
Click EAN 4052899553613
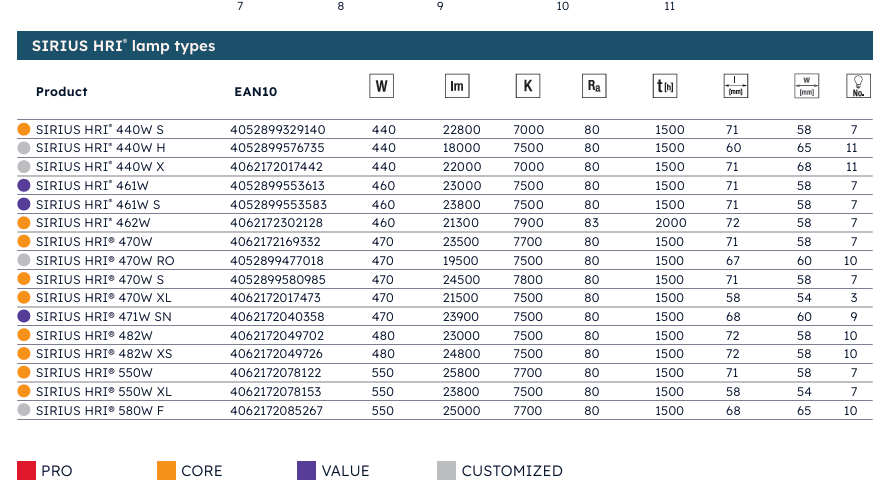point(277,186)
